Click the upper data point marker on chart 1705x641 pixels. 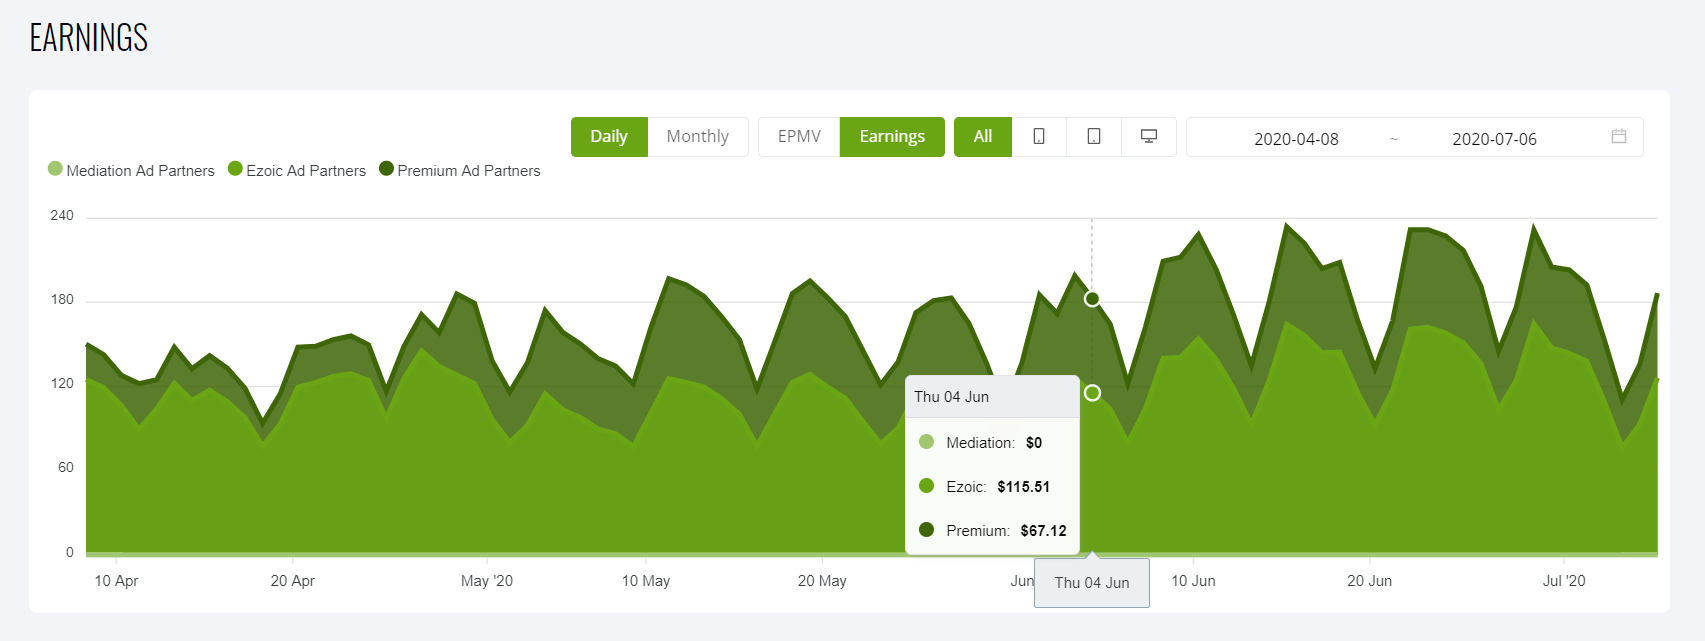[1092, 299]
